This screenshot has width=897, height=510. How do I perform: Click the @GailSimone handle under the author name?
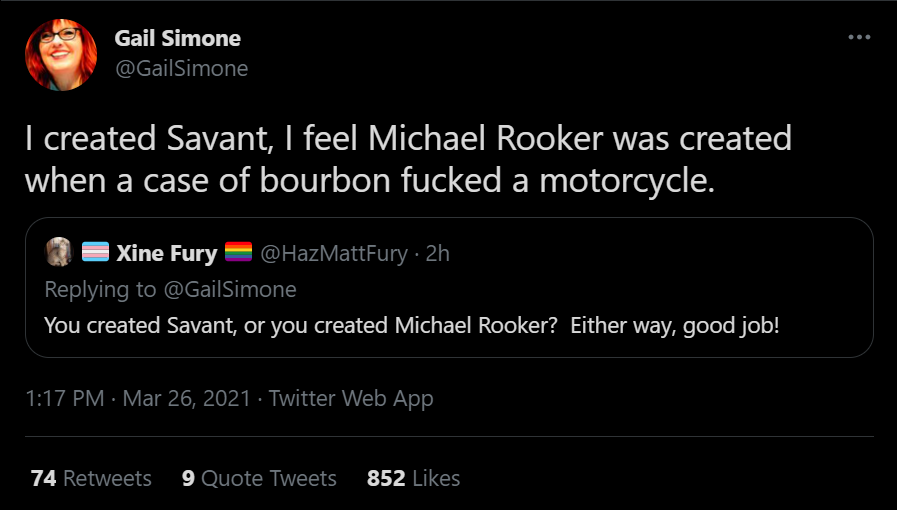pyautogui.click(x=181, y=68)
